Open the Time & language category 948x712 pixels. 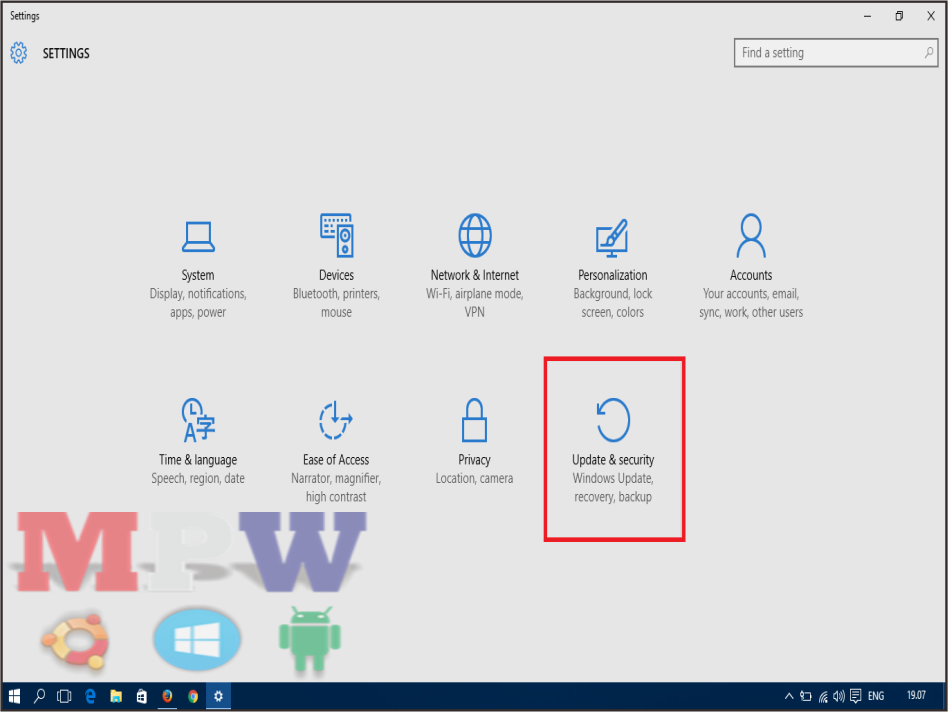coord(198,442)
